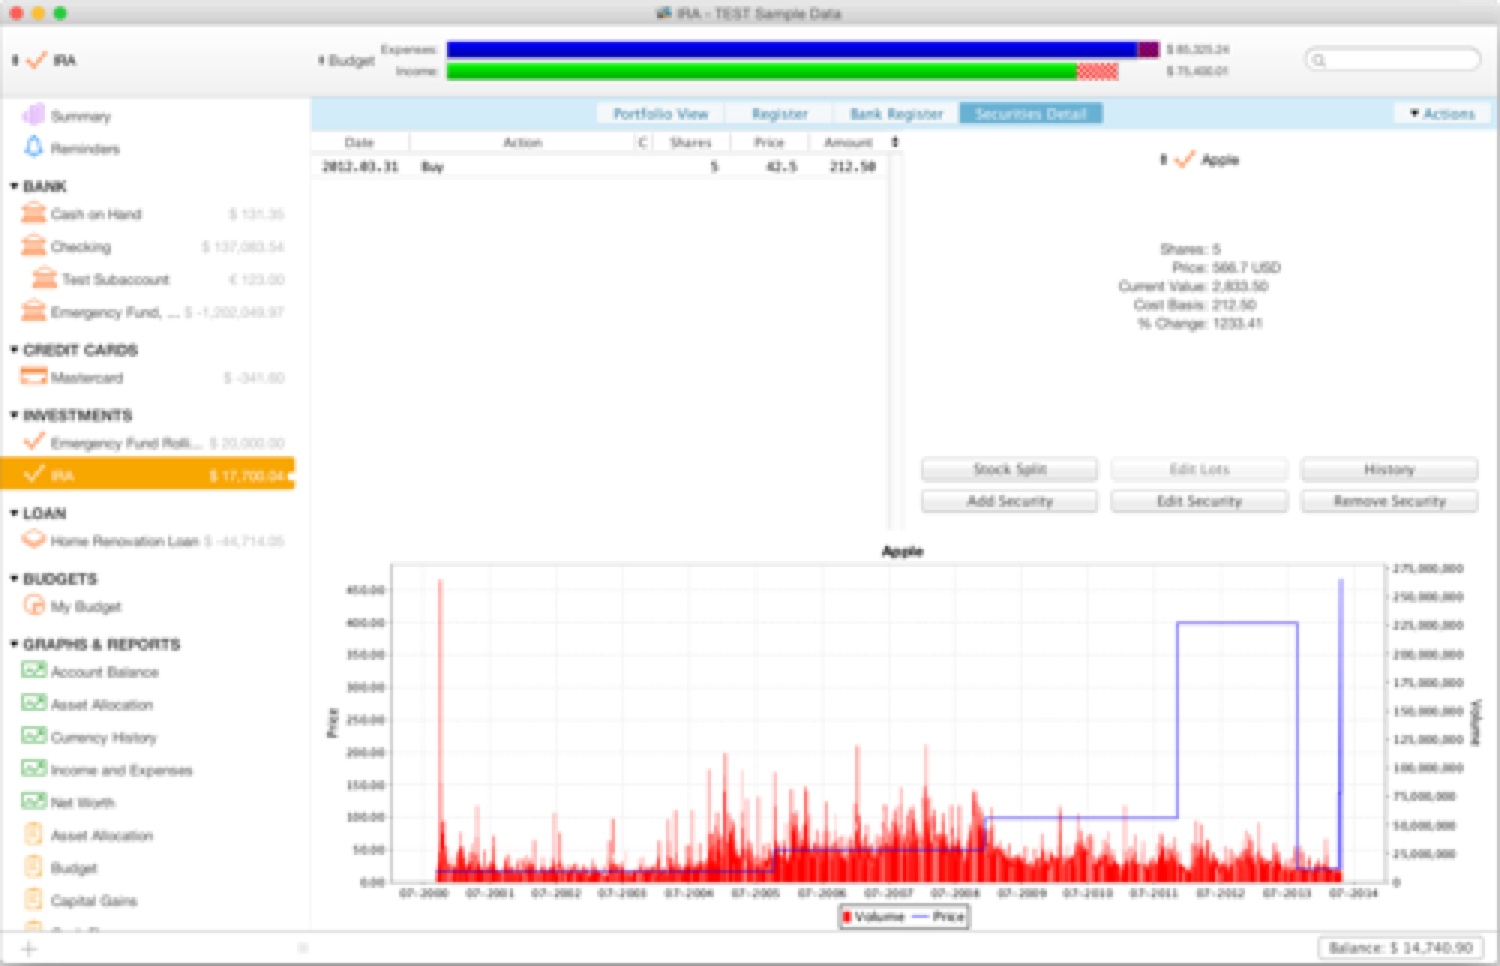The height and width of the screenshot is (966, 1500).
Task: Click the Mastercard credit card icon
Action: coord(34,377)
